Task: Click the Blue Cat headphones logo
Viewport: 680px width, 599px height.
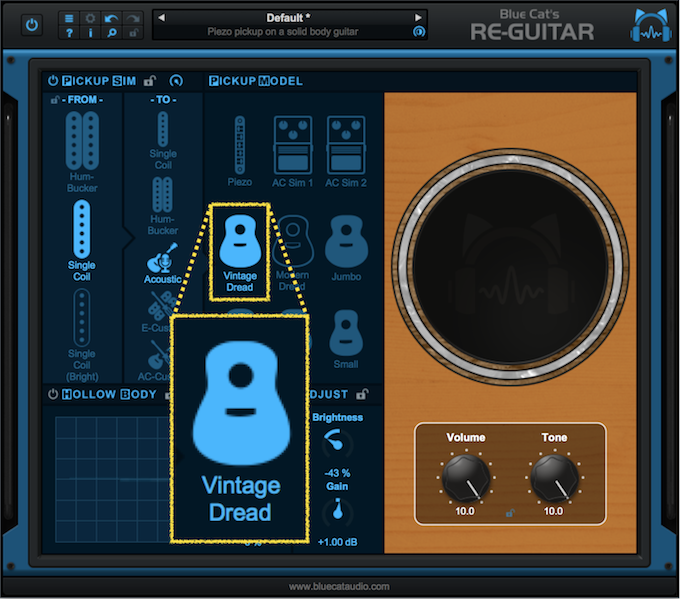Action: click(x=651, y=26)
